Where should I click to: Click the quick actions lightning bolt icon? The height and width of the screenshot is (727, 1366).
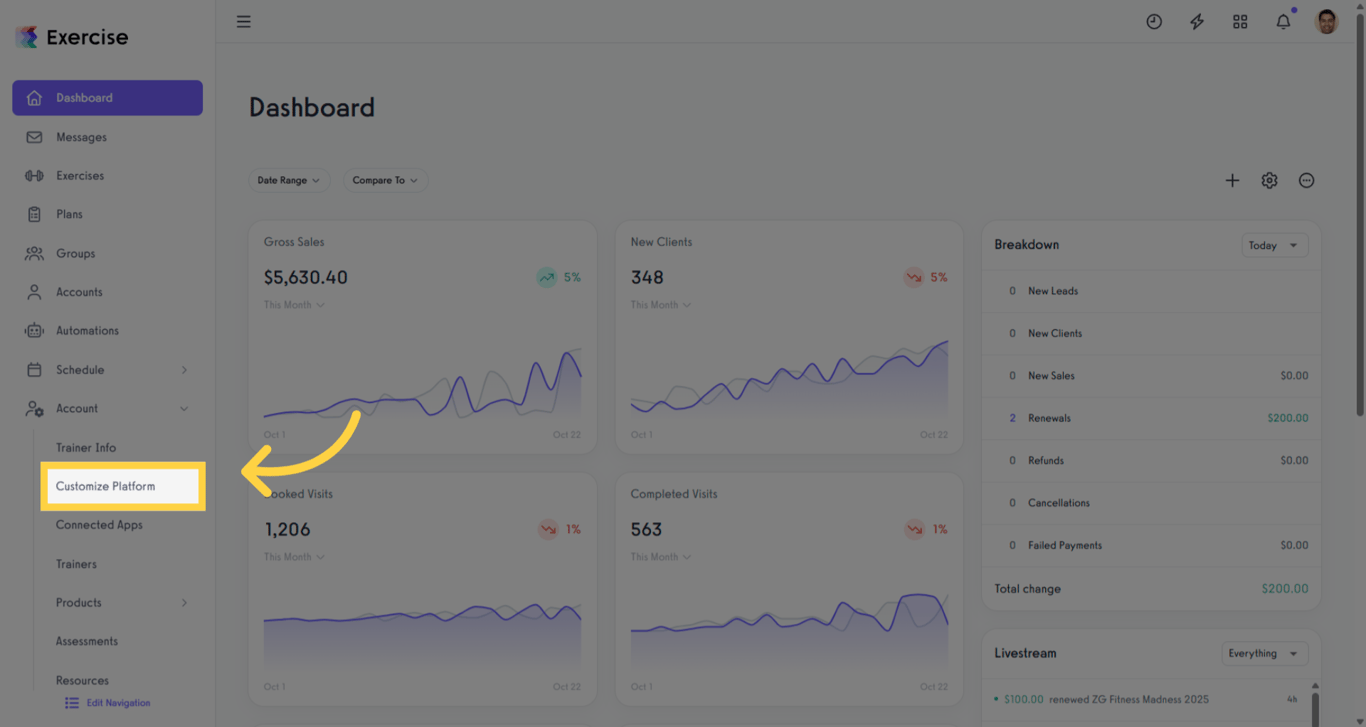pyautogui.click(x=1197, y=21)
